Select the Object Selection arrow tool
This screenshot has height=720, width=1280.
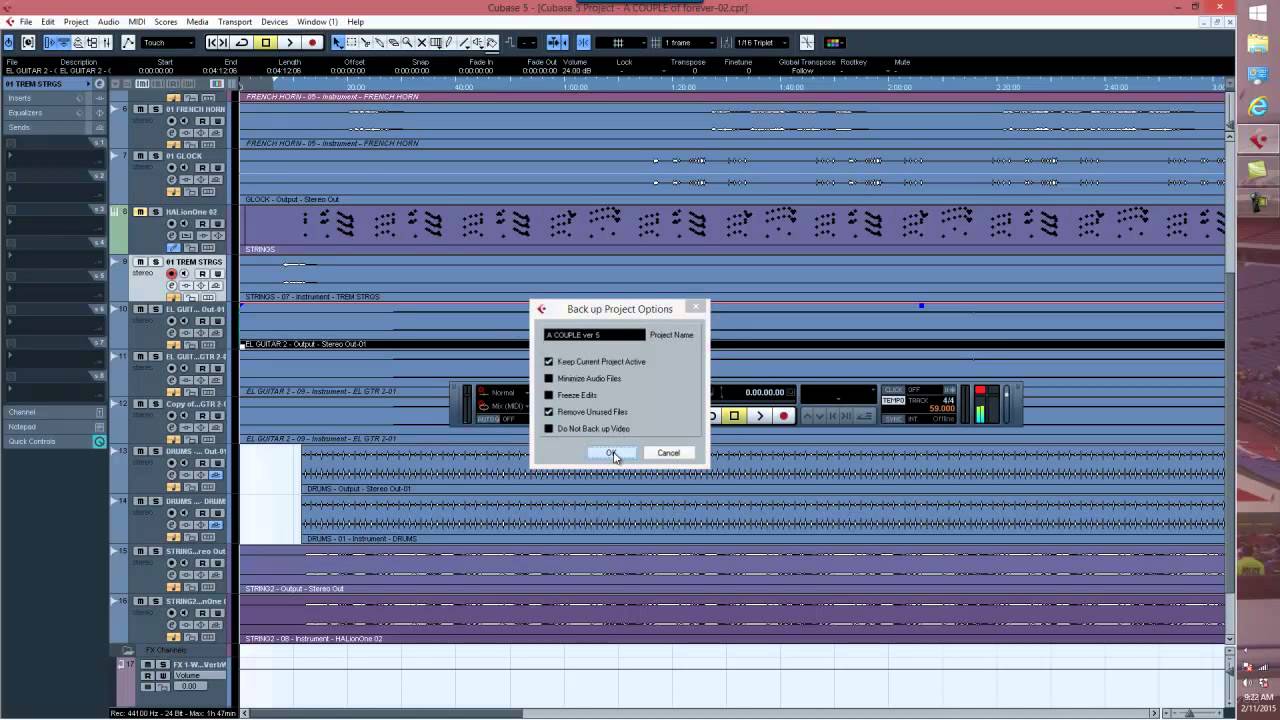point(338,42)
